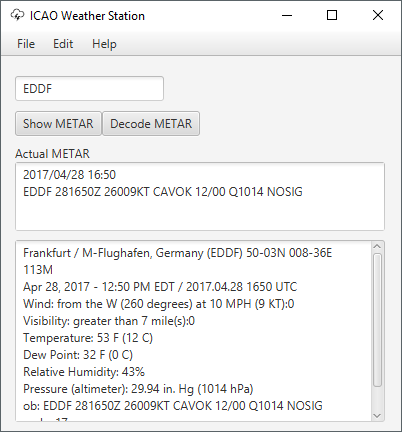Click the '113M' elevation line
The width and height of the screenshot is (402, 432).
(x=38, y=270)
